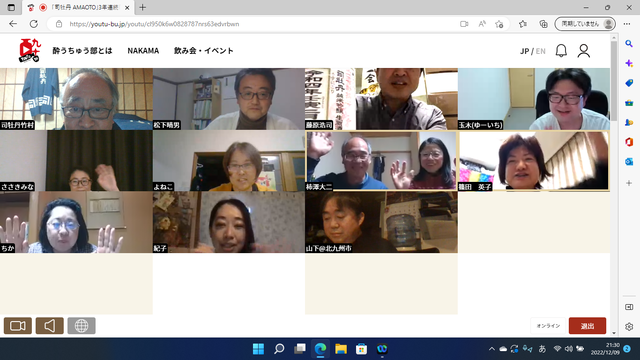Select video tile of ささきみな
The width and height of the screenshot is (640, 360).
point(76,161)
